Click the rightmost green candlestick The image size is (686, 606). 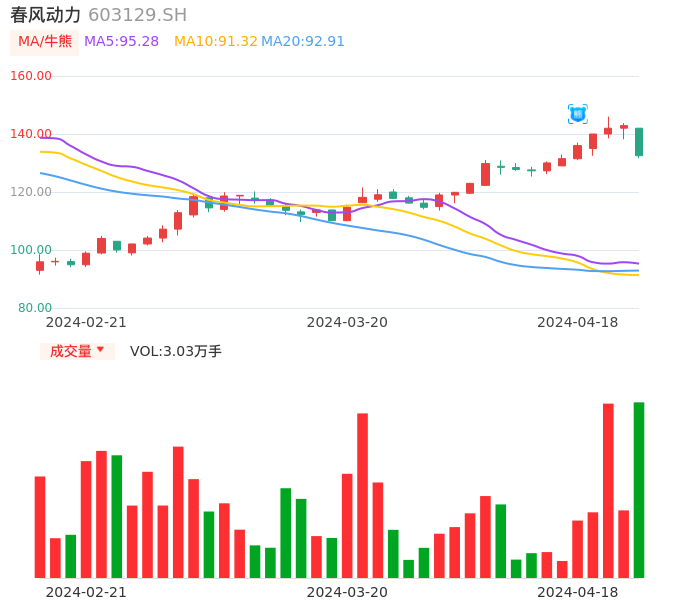(x=638, y=142)
